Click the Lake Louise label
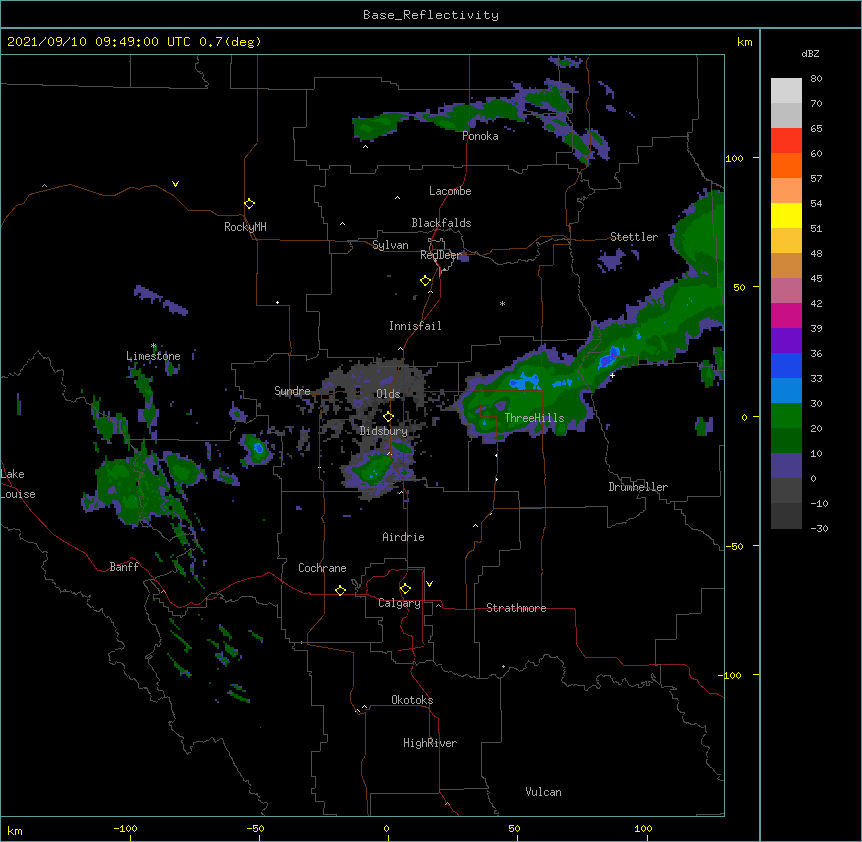The width and height of the screenshot is (862, 842). coord(18,484)
